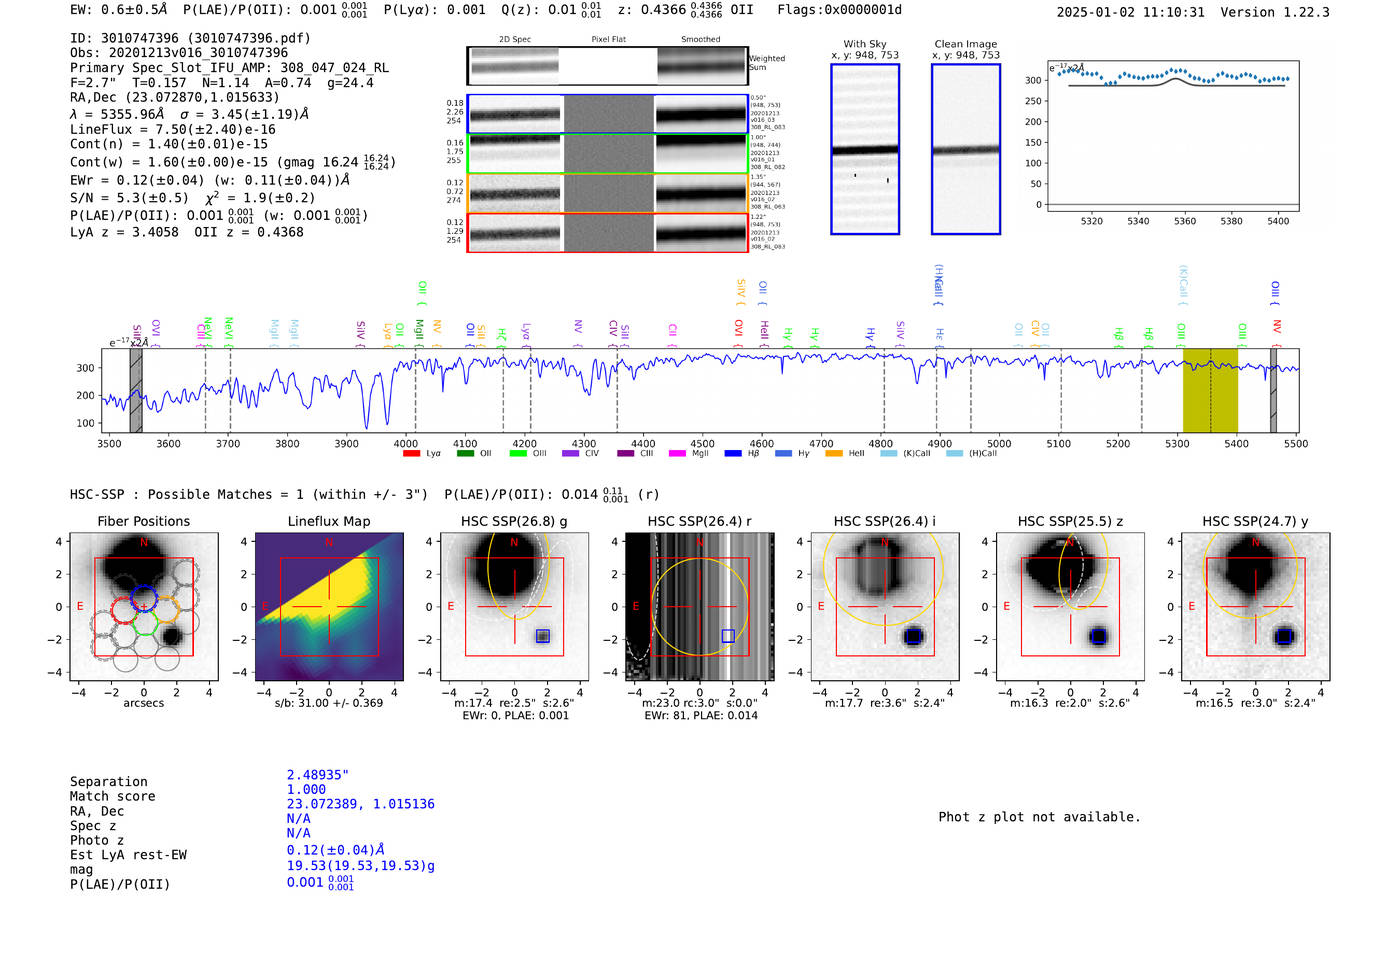Open the HSC SSP(26.8) g image
Screen dimensions: 1400x953
point(514,607)
